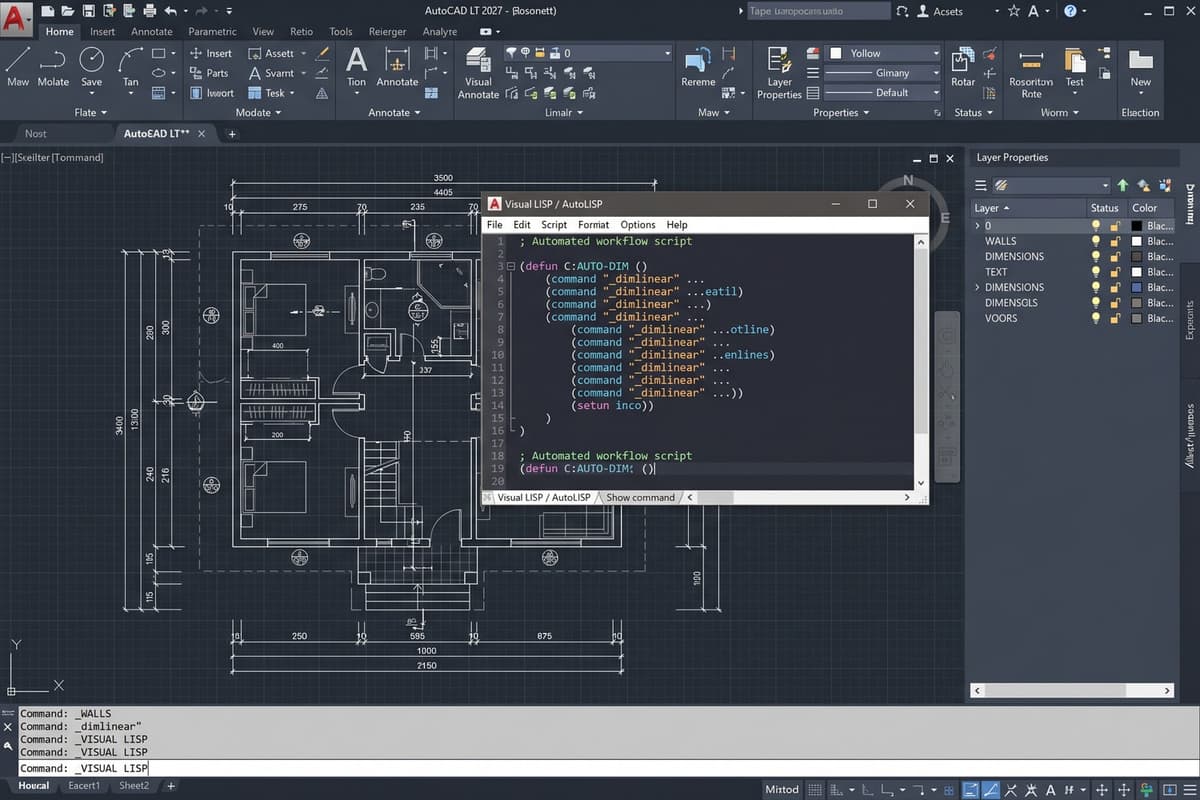
Task: Click the Rereme icon in Maw panel
Action: tap(697, 60)
